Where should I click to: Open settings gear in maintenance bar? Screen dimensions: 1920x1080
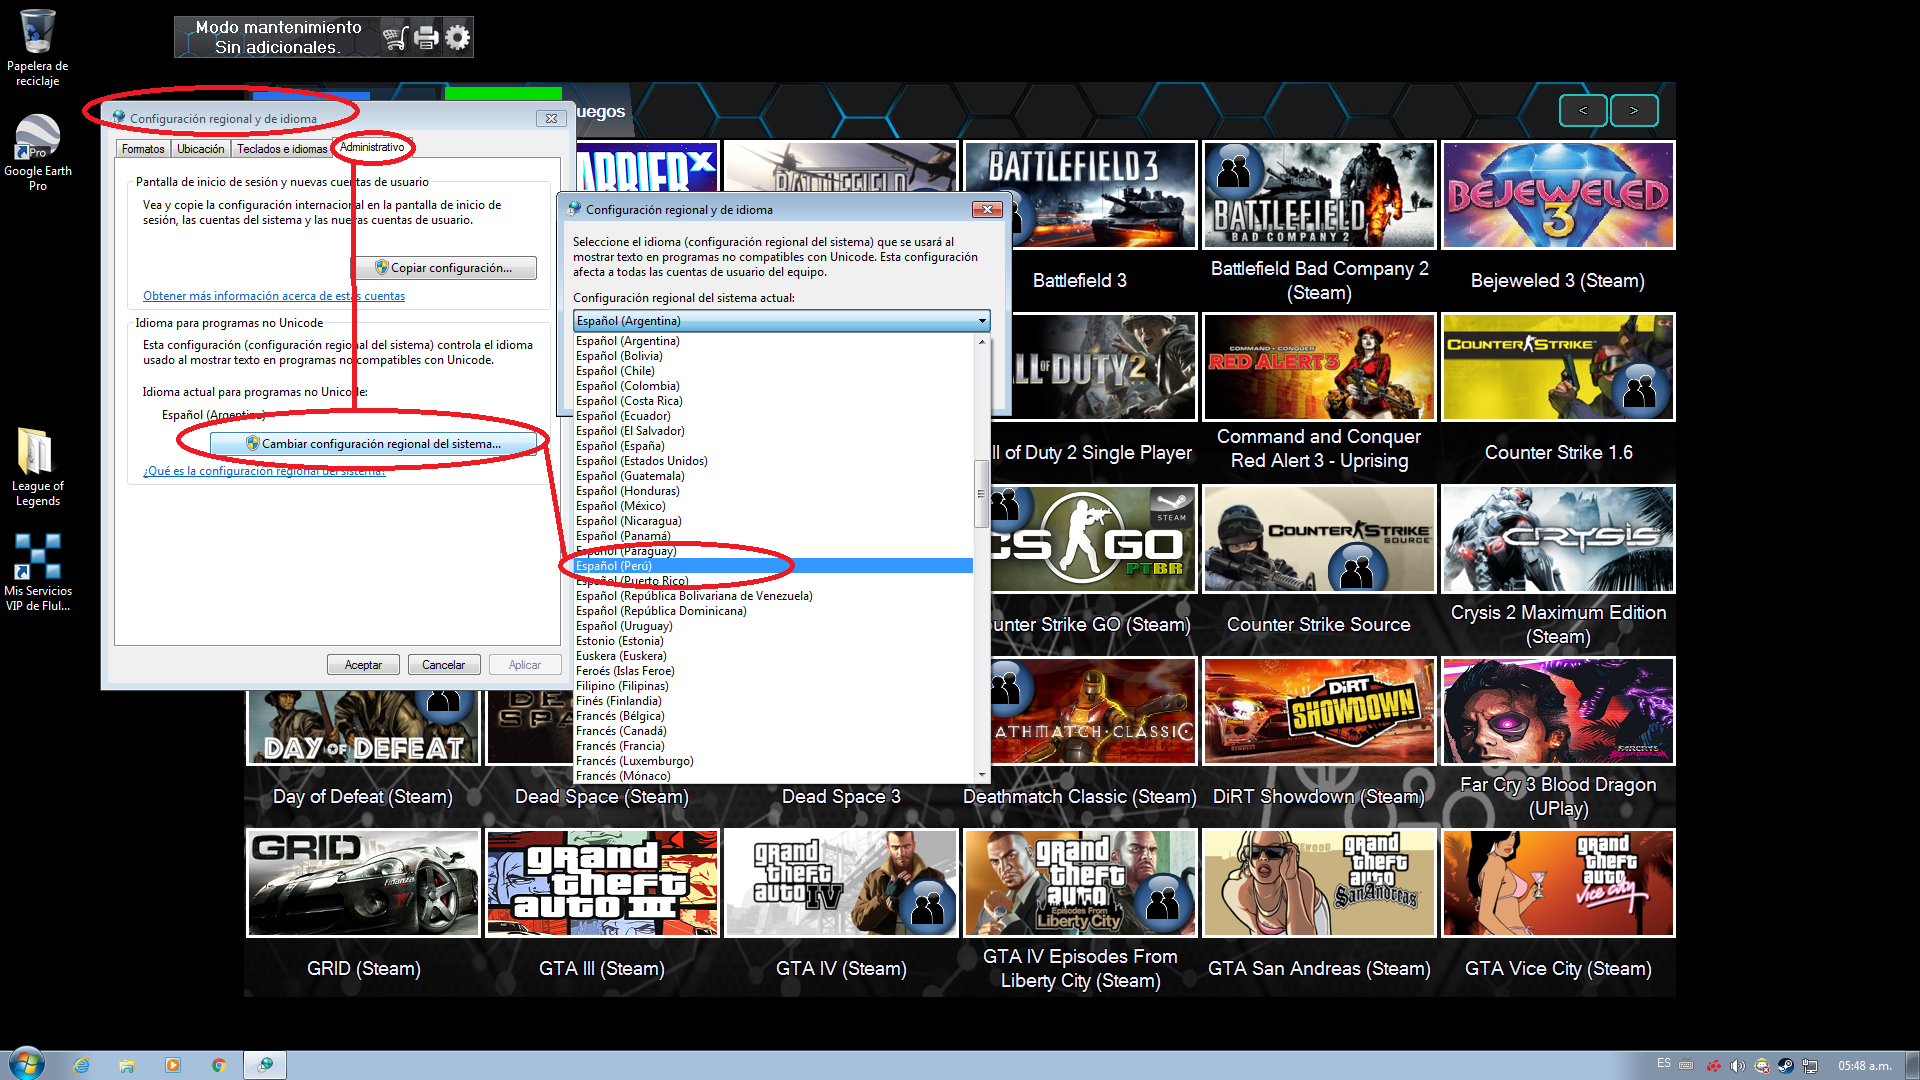[457, 38]
